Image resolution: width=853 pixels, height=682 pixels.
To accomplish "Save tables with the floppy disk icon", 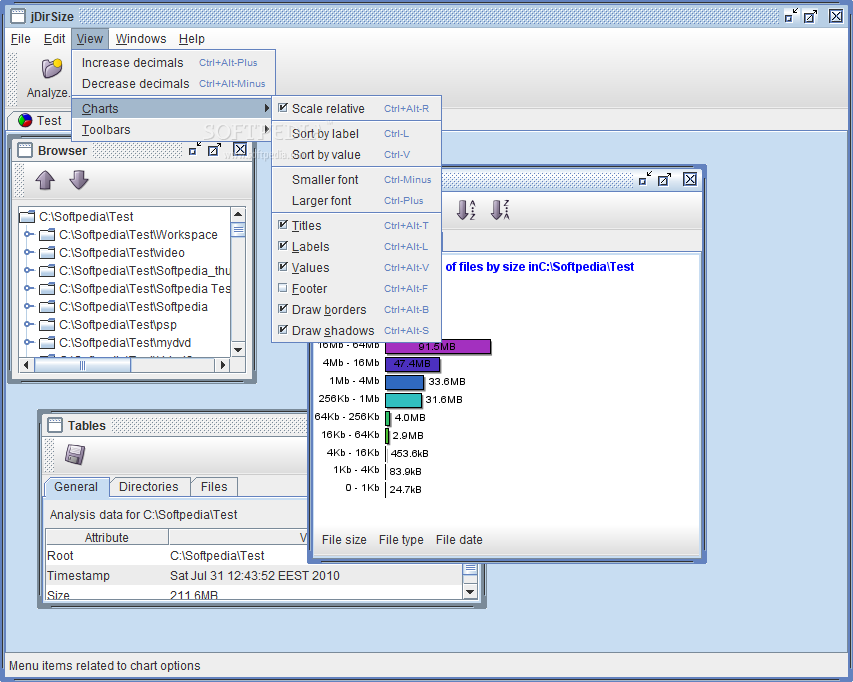I will [75, 454].
